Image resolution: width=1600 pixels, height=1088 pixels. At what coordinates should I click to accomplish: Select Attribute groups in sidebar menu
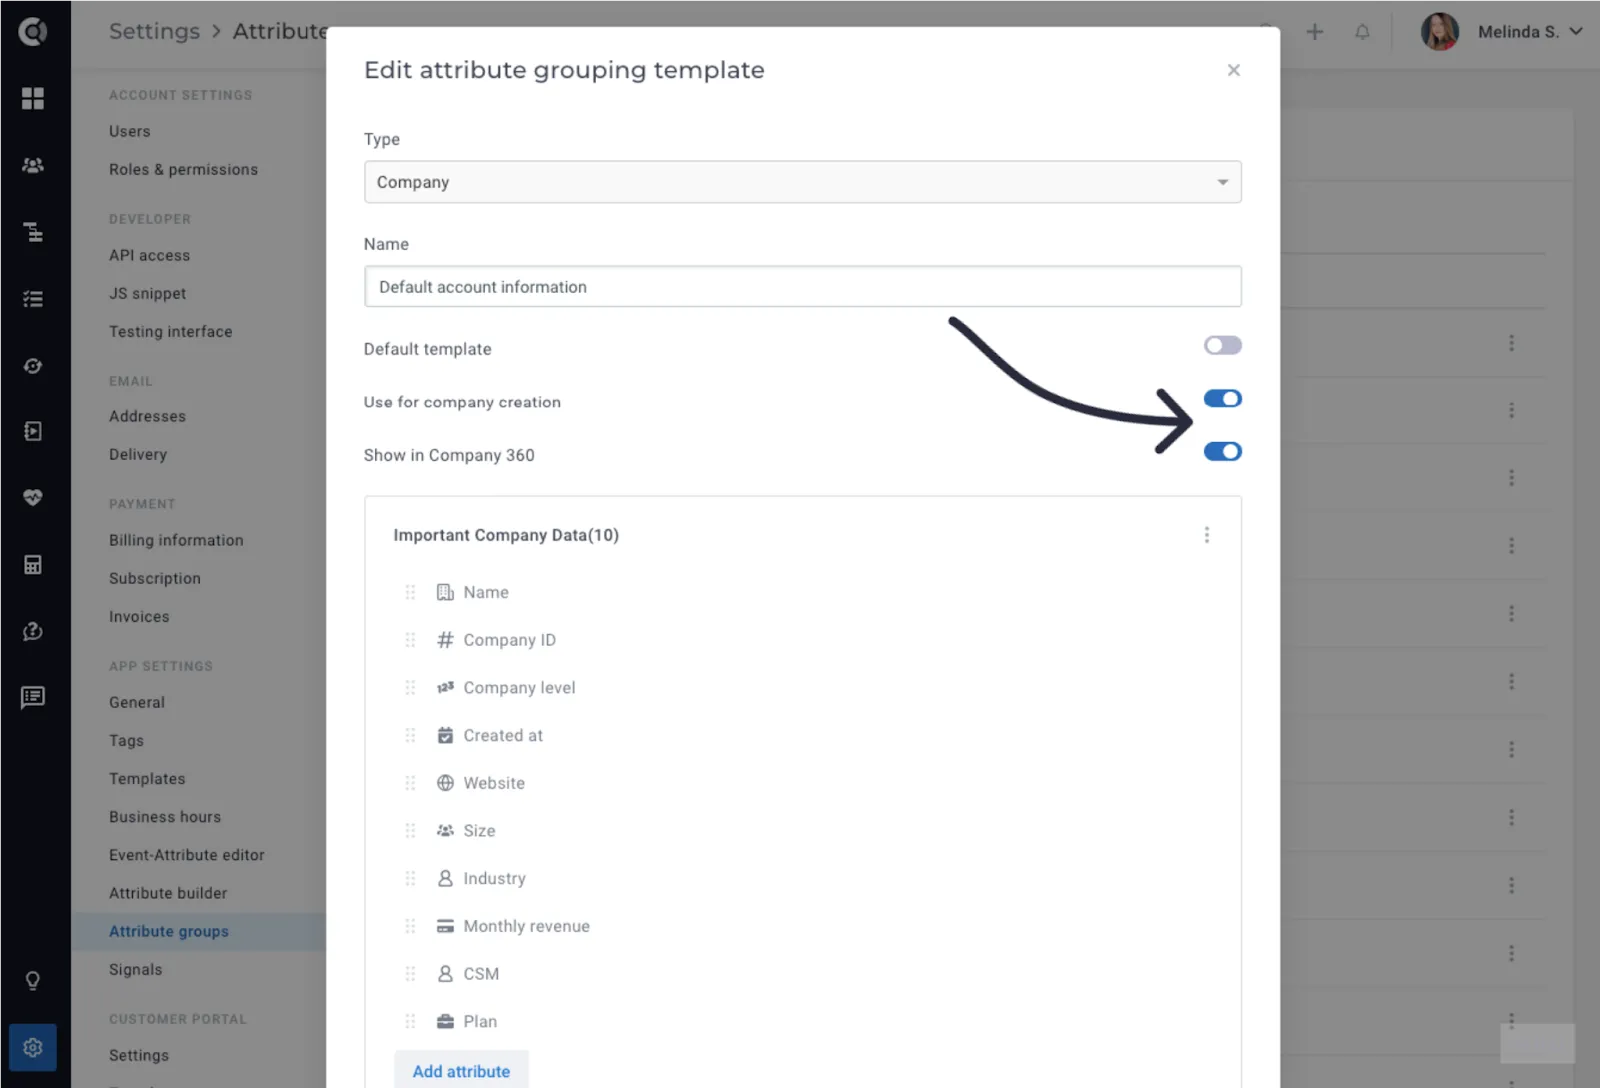click(169, 931)
